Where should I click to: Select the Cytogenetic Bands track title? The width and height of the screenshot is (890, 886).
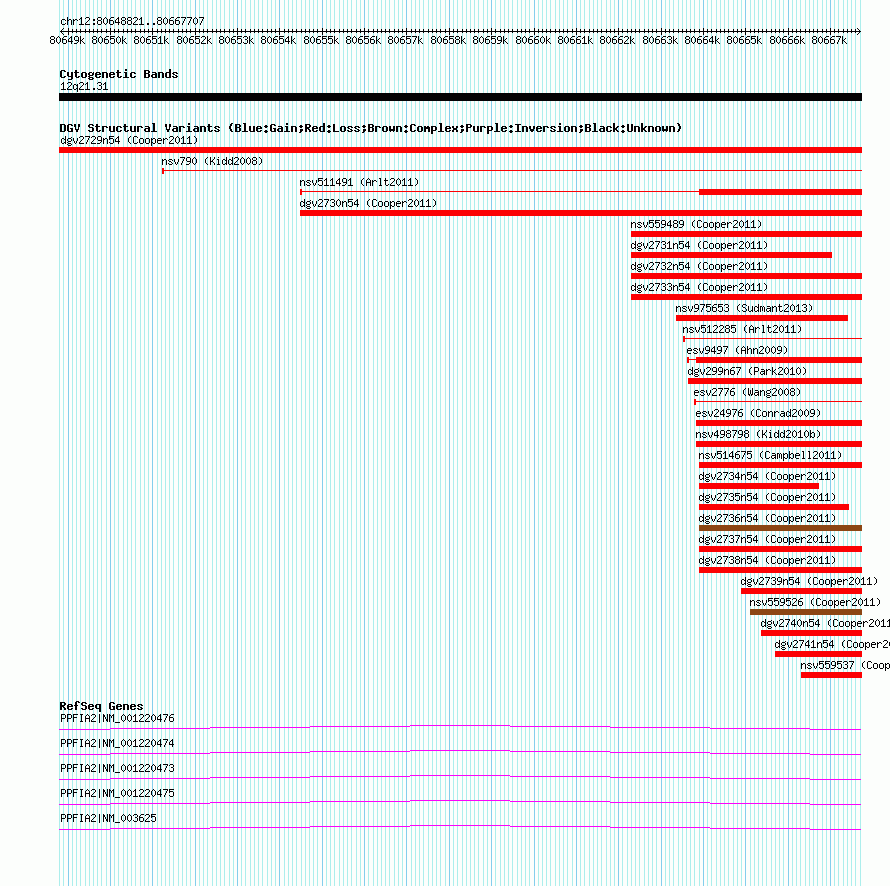[119, 74]
